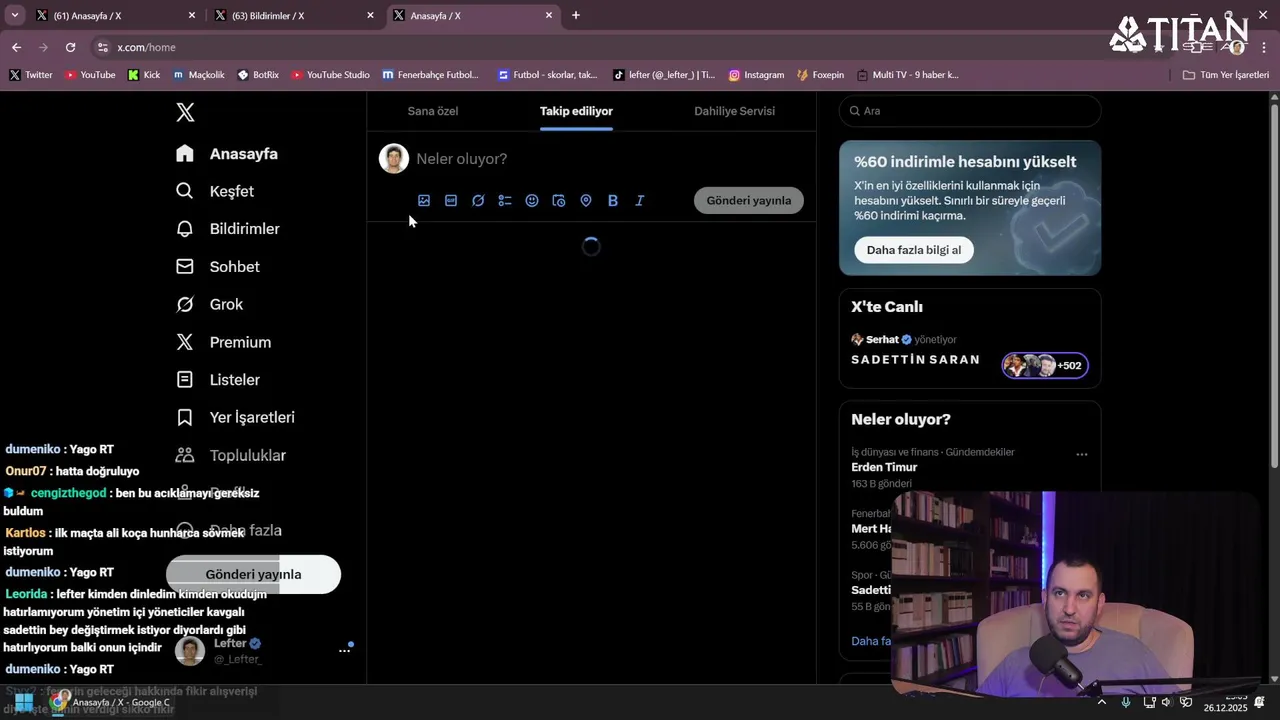Toggle italic text formatting
The height and width of the screenshot is (720, 1280).
(x=640, y=201)
